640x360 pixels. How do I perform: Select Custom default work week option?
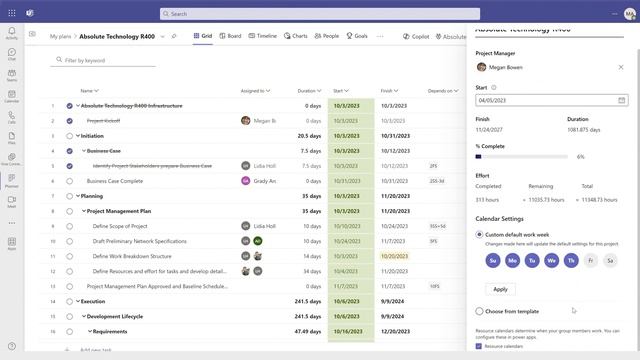[479, 235]
